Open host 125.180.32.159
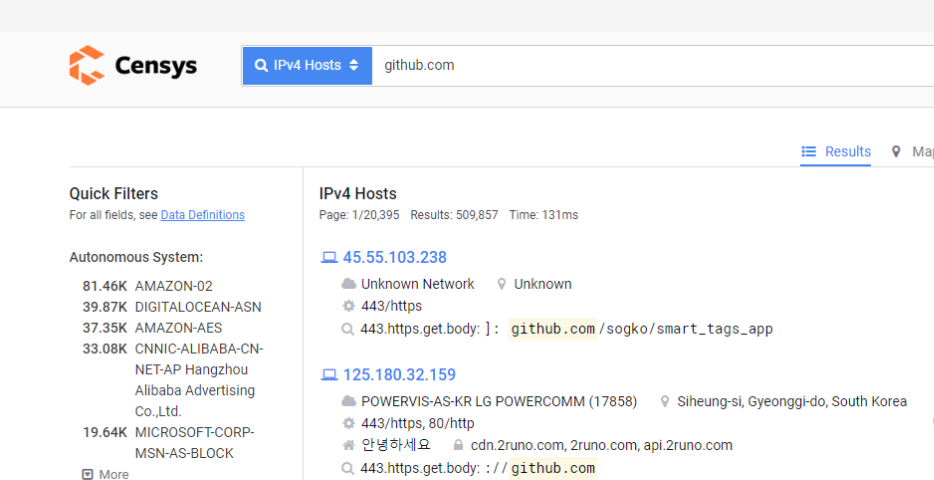 click(x=399, y=375)
